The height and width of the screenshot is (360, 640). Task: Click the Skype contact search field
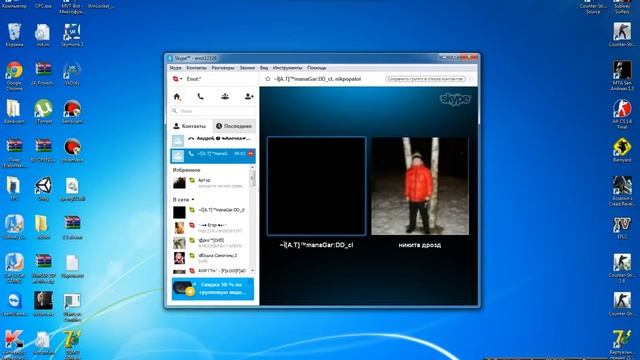coord(213,111)
